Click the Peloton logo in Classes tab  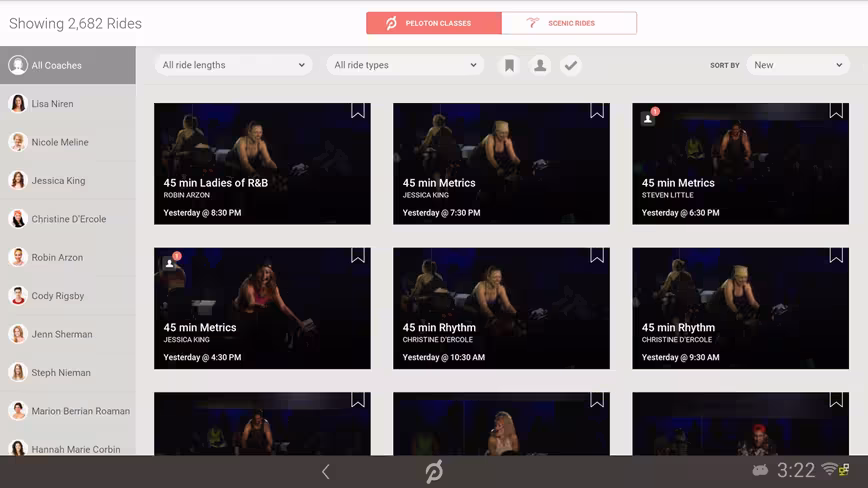coord(391,23)
